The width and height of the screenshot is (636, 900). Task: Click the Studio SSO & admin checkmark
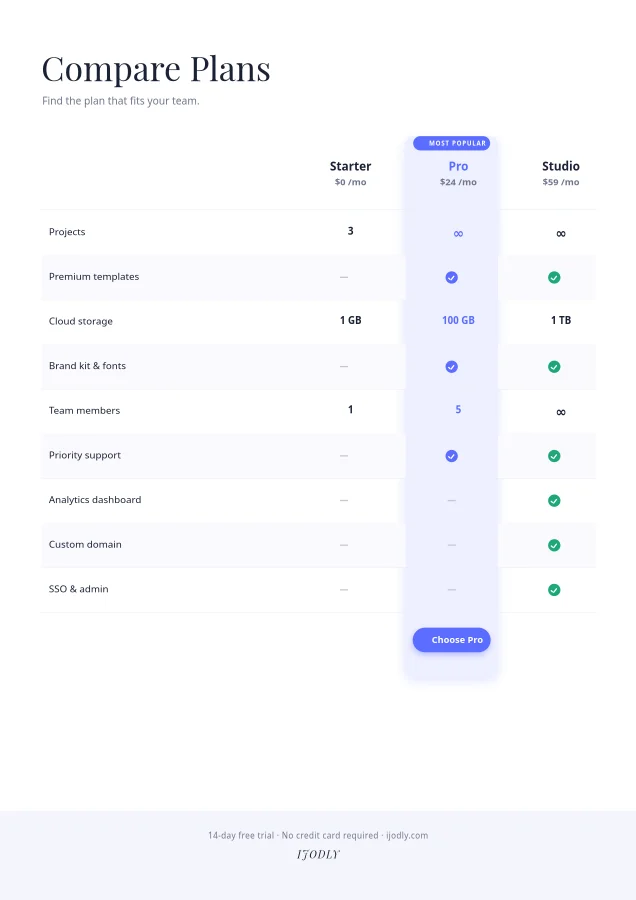click(554, 590)
